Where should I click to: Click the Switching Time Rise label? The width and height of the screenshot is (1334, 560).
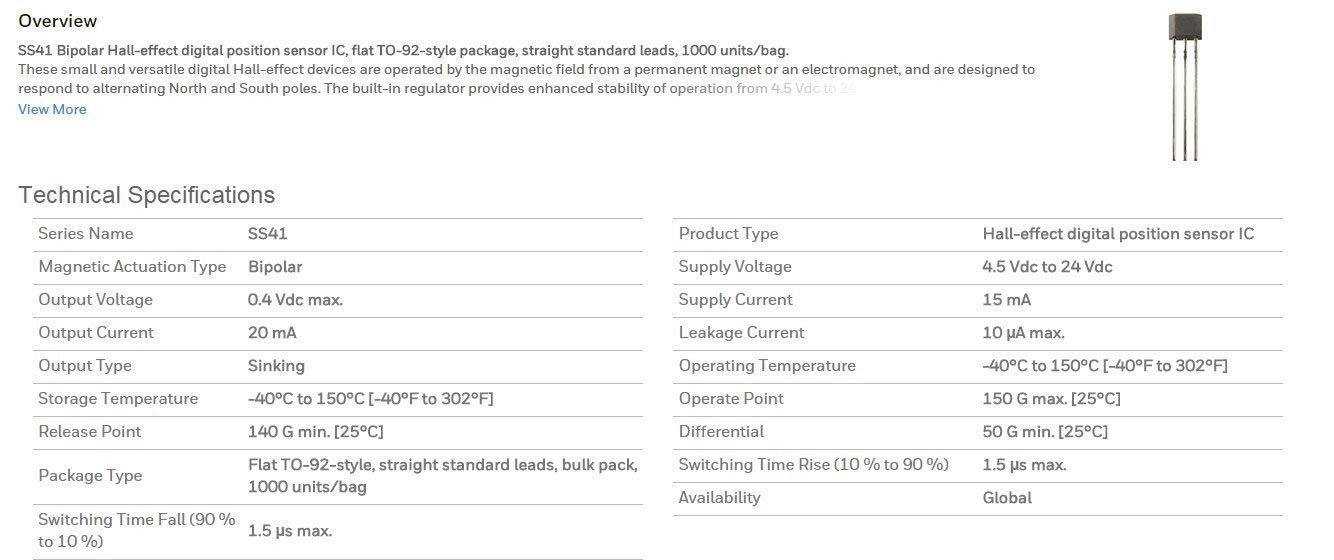pos(813,464)
